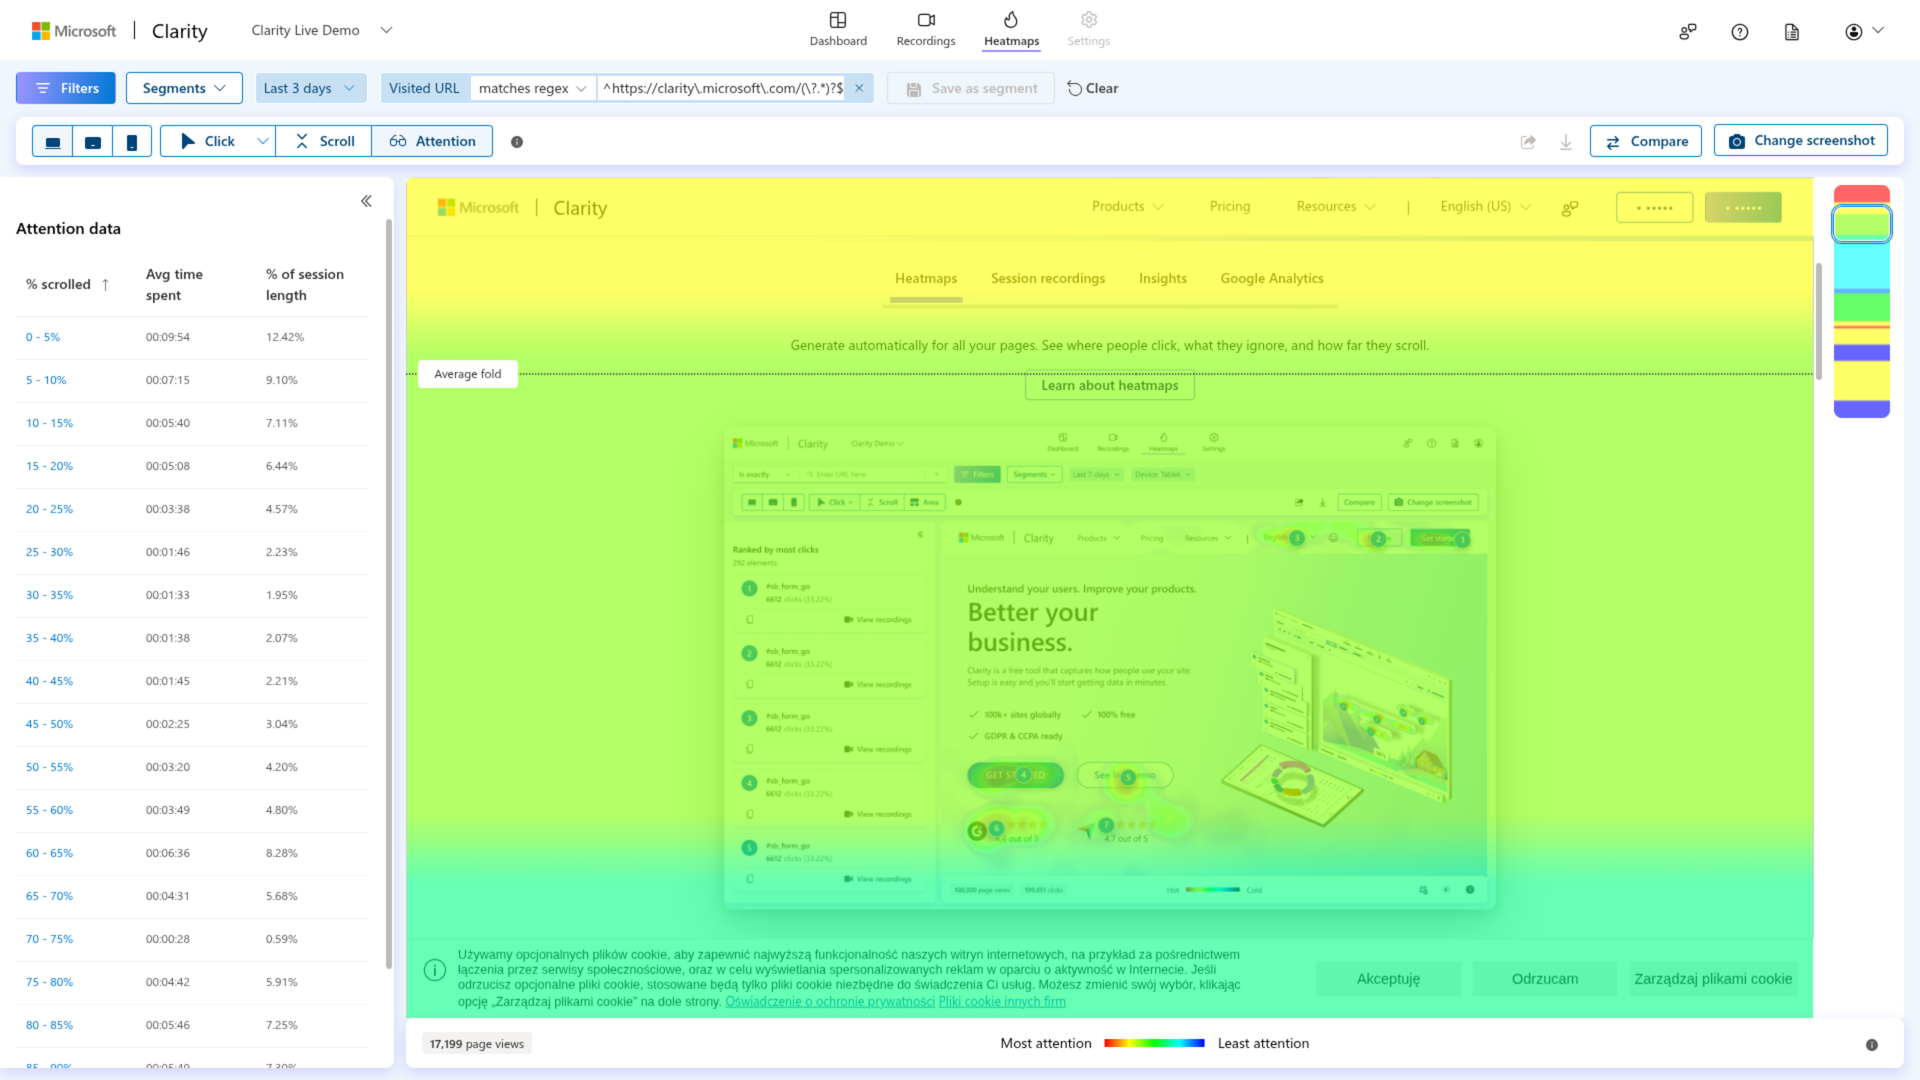
Task: Open the Segments dropdown
Action: (184, 88)
